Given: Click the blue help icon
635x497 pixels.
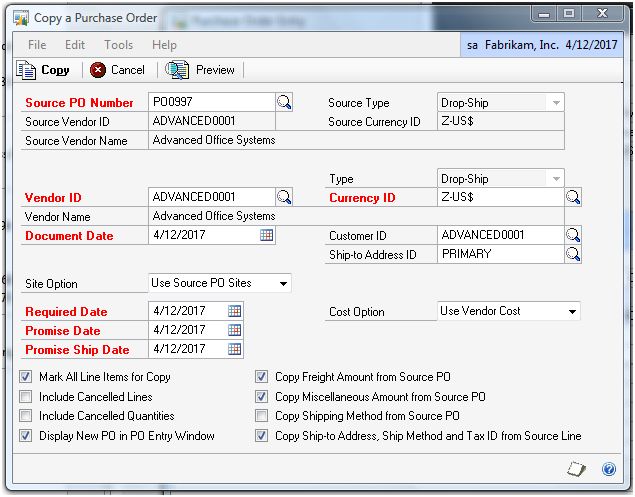Looking at the screenshot, I should 609,469.
